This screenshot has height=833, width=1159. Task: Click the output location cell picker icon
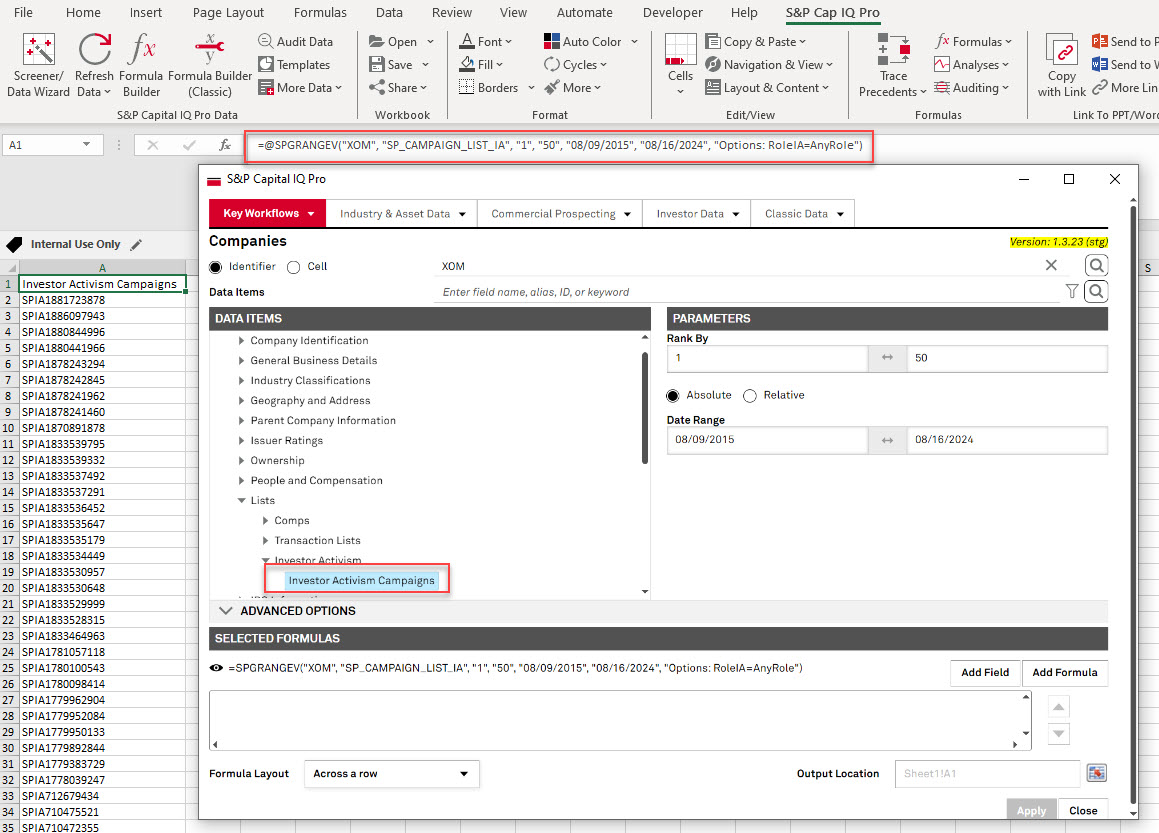pos(1097,773)
